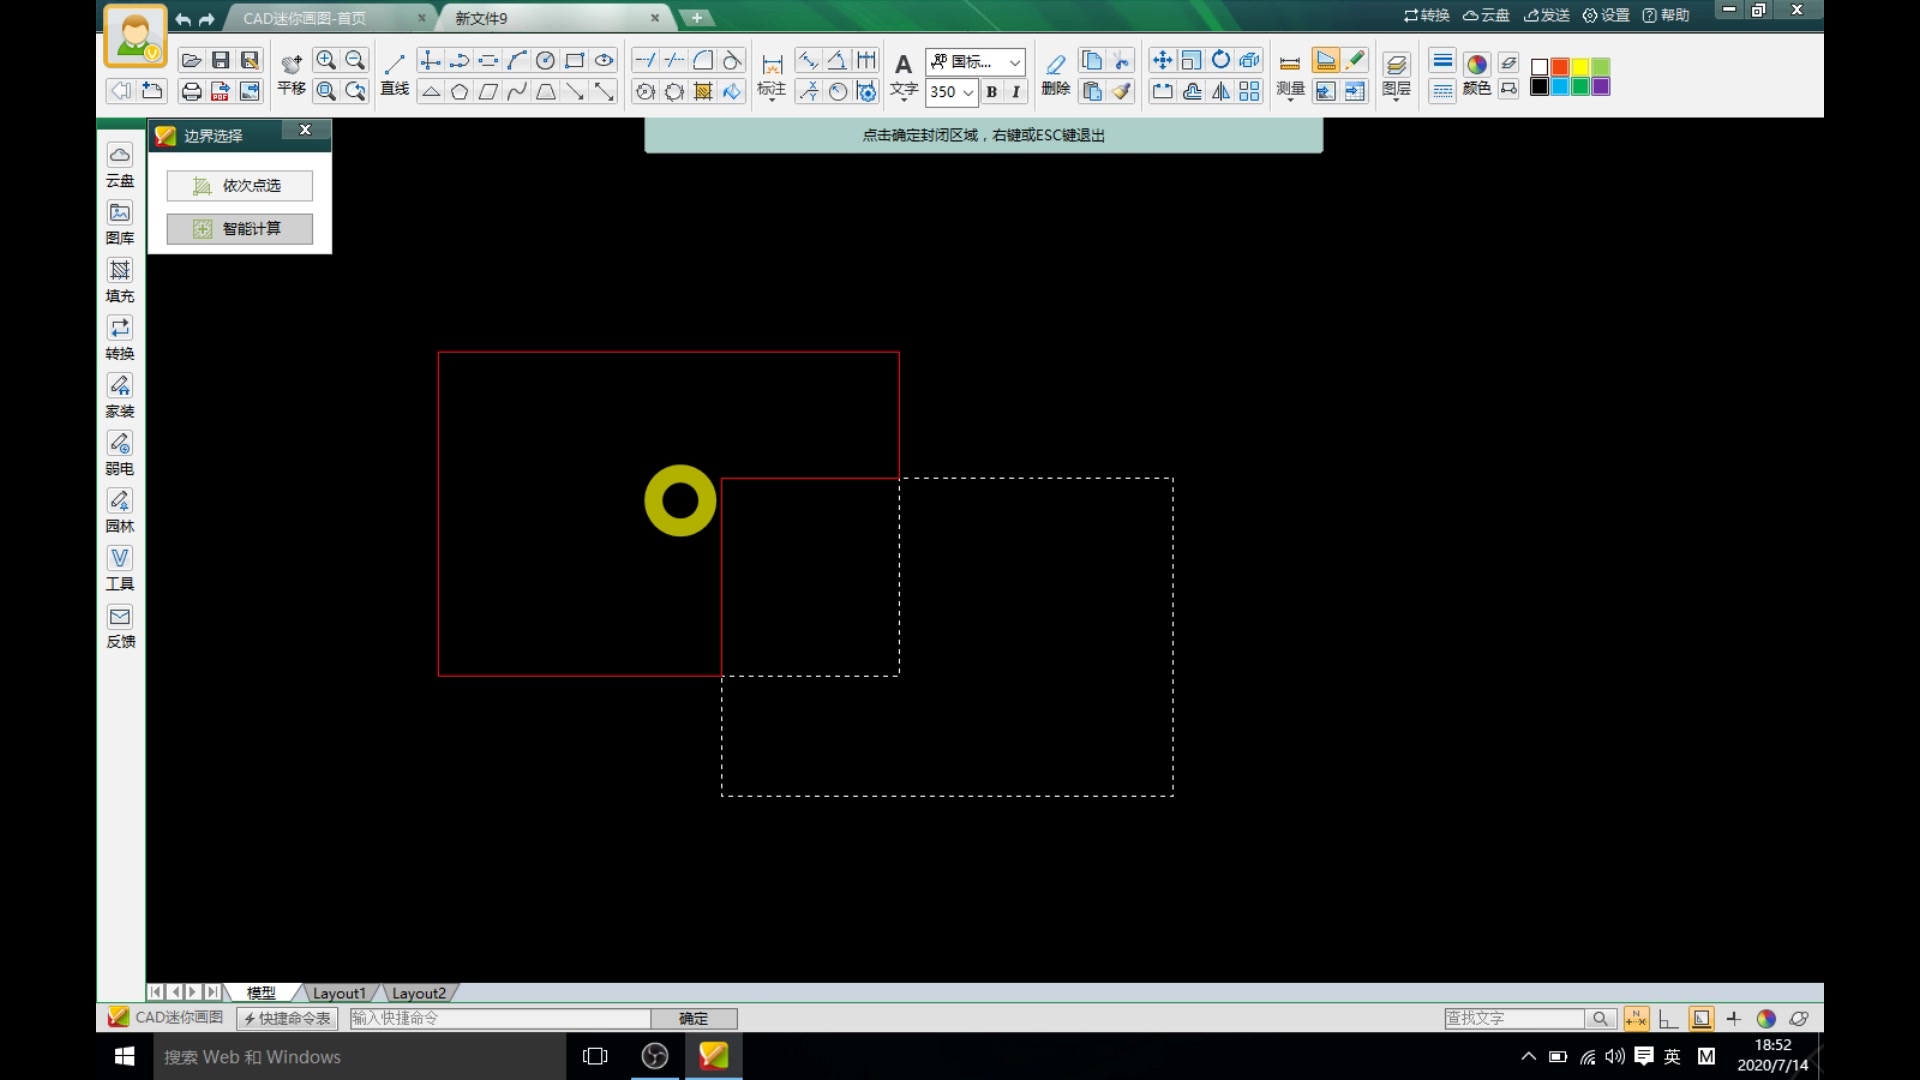Click the mirror tool icon
This screenshot has height=1080, width=1920.
point(1220,91)
